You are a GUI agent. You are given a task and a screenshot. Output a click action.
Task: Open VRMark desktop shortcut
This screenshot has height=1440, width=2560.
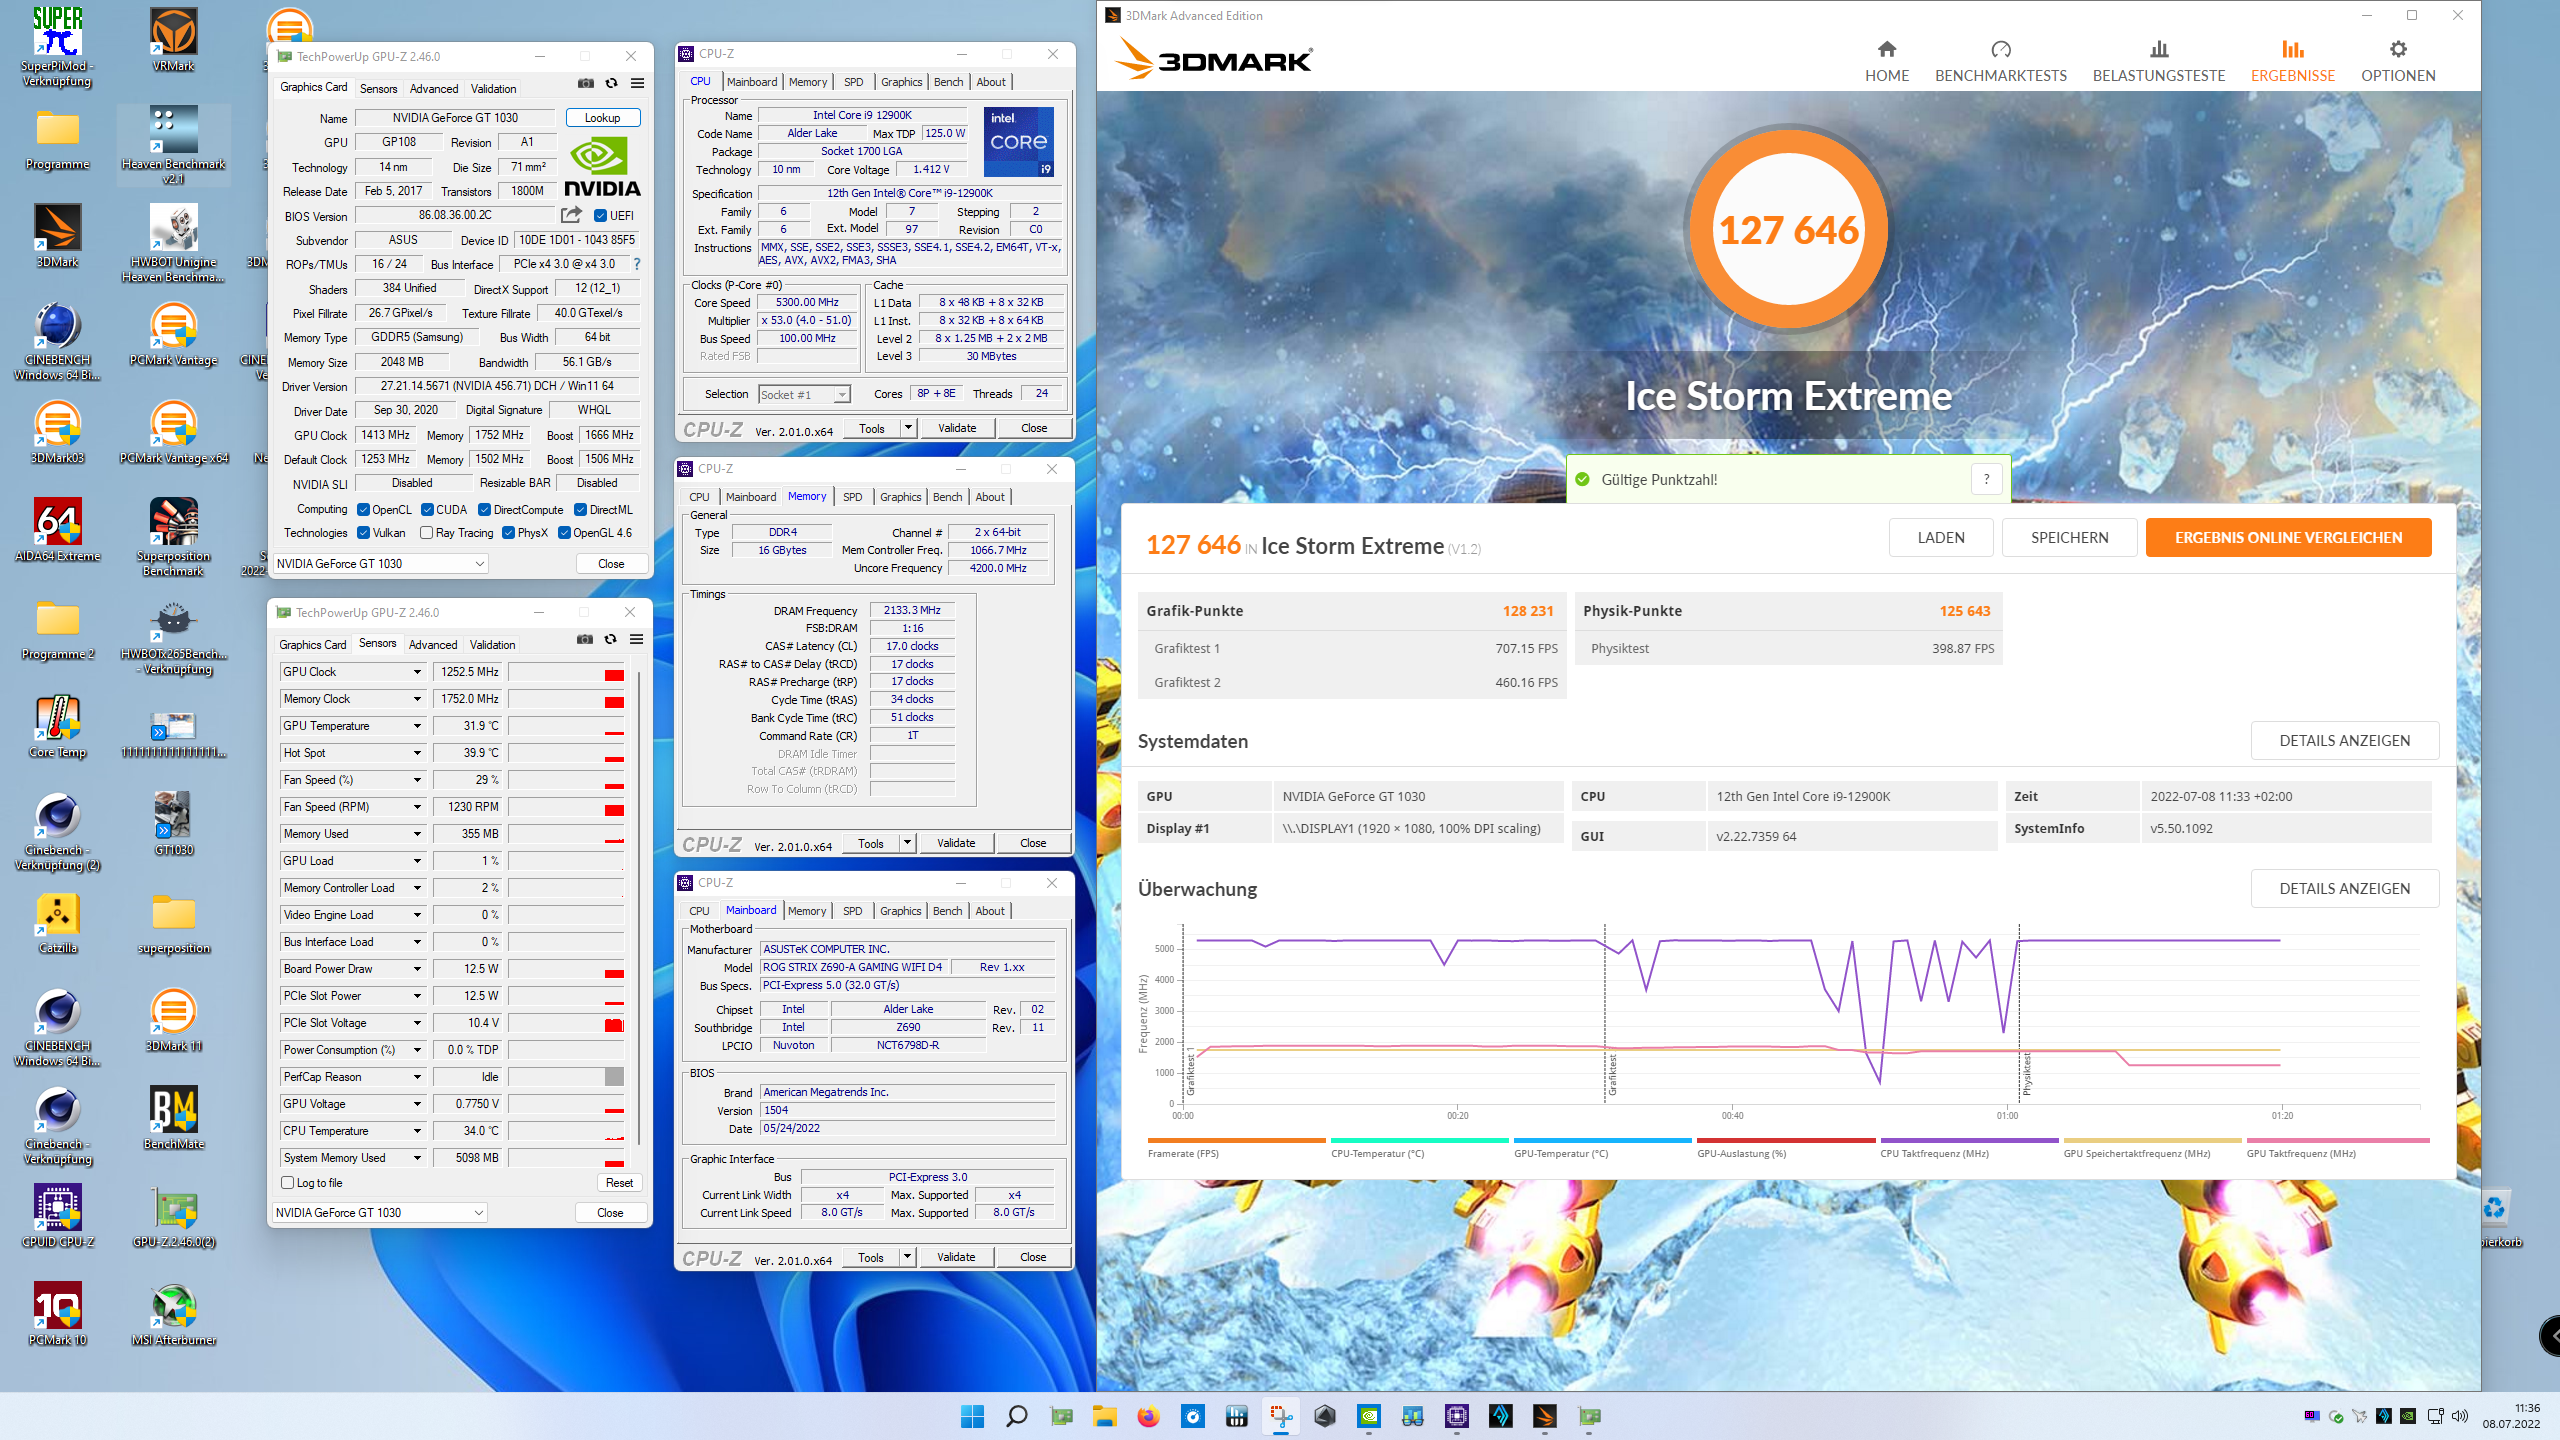pos(173,40)
